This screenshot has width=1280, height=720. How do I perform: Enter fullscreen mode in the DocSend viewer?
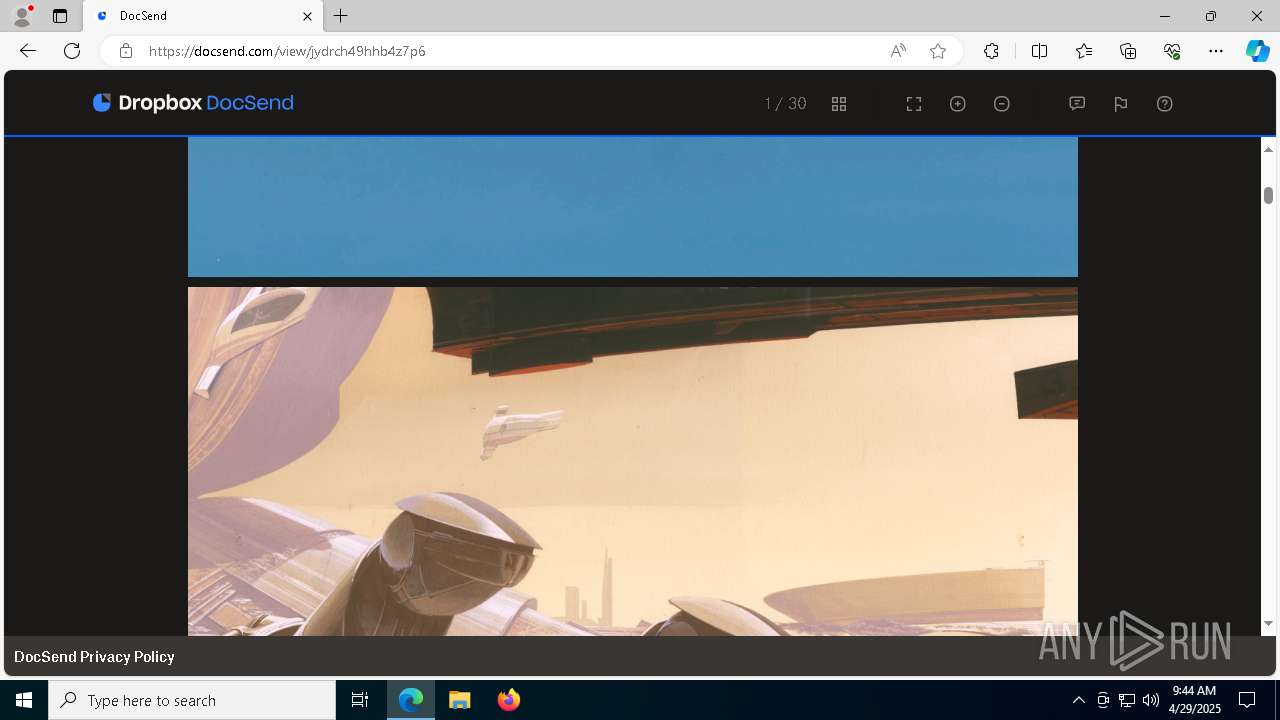click(914, 104)
